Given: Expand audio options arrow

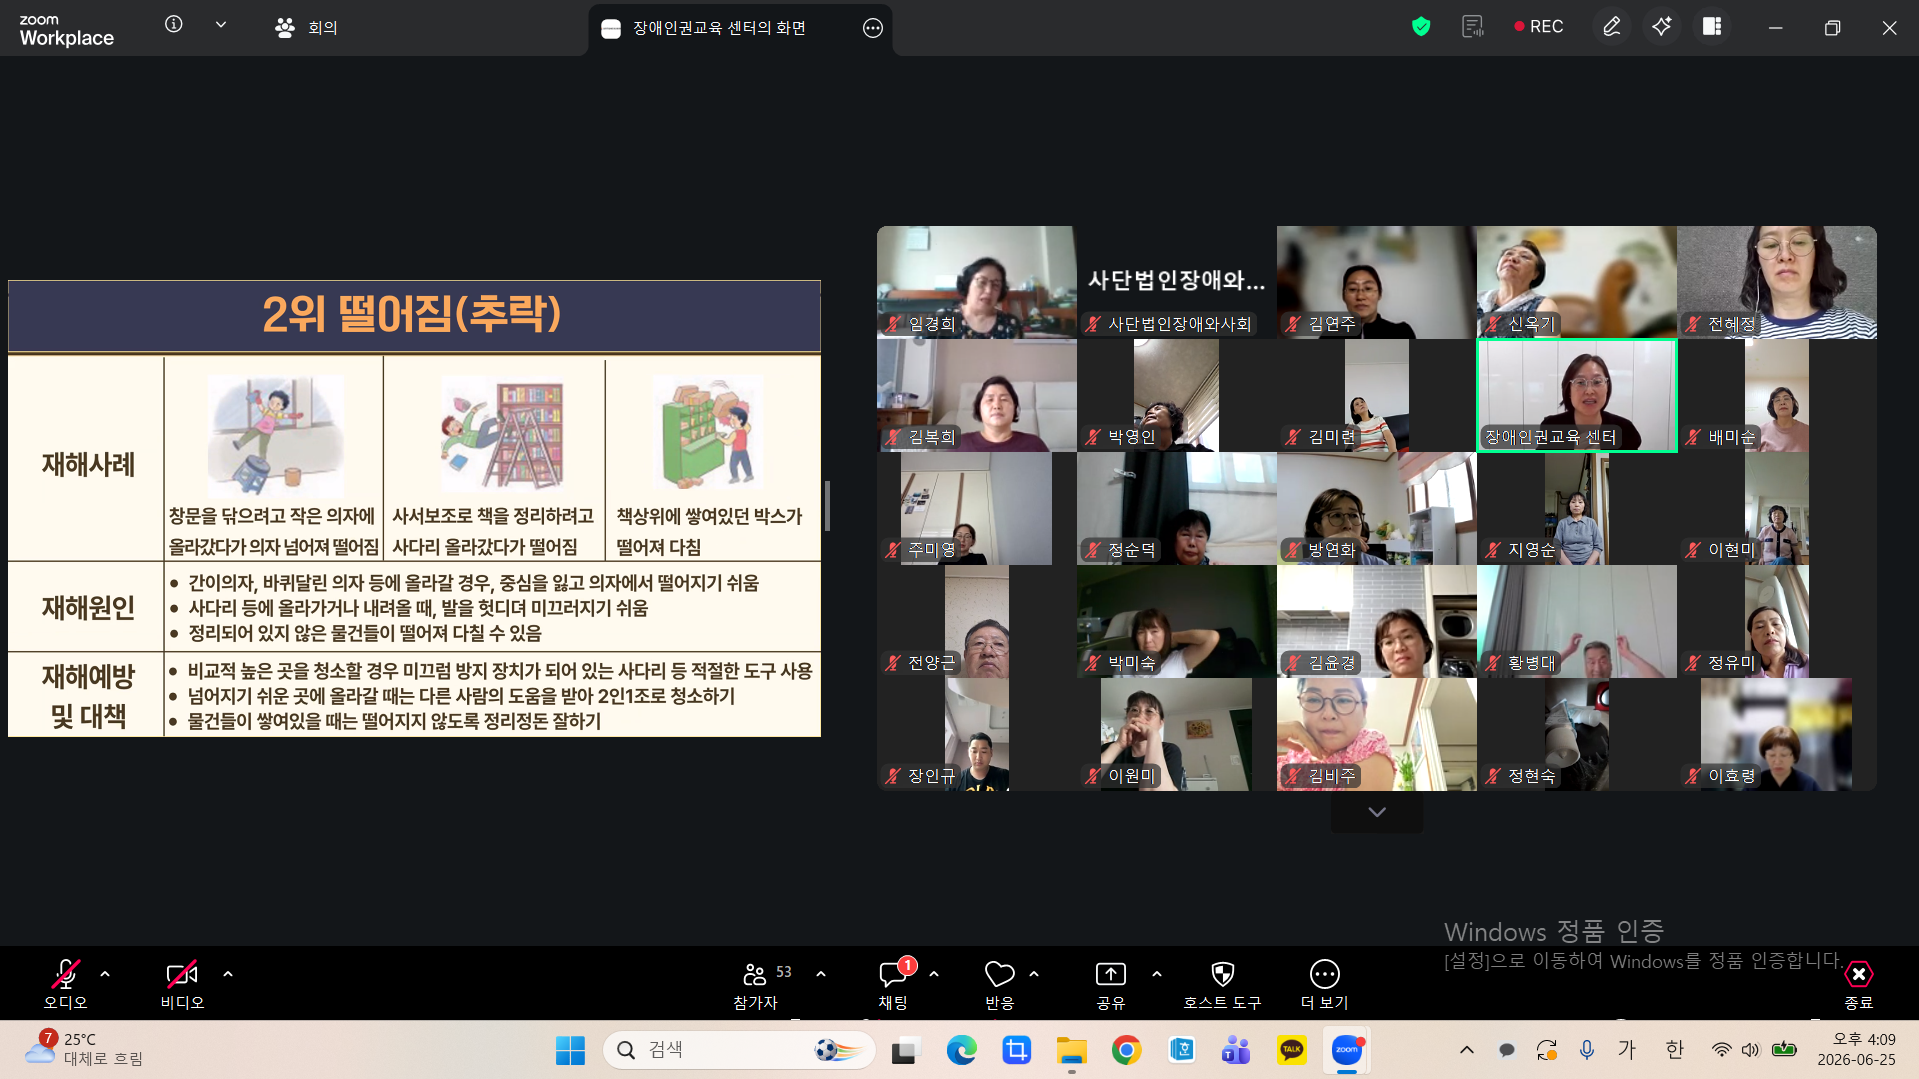Looking at the screenshot, I should tap(105, 974).
